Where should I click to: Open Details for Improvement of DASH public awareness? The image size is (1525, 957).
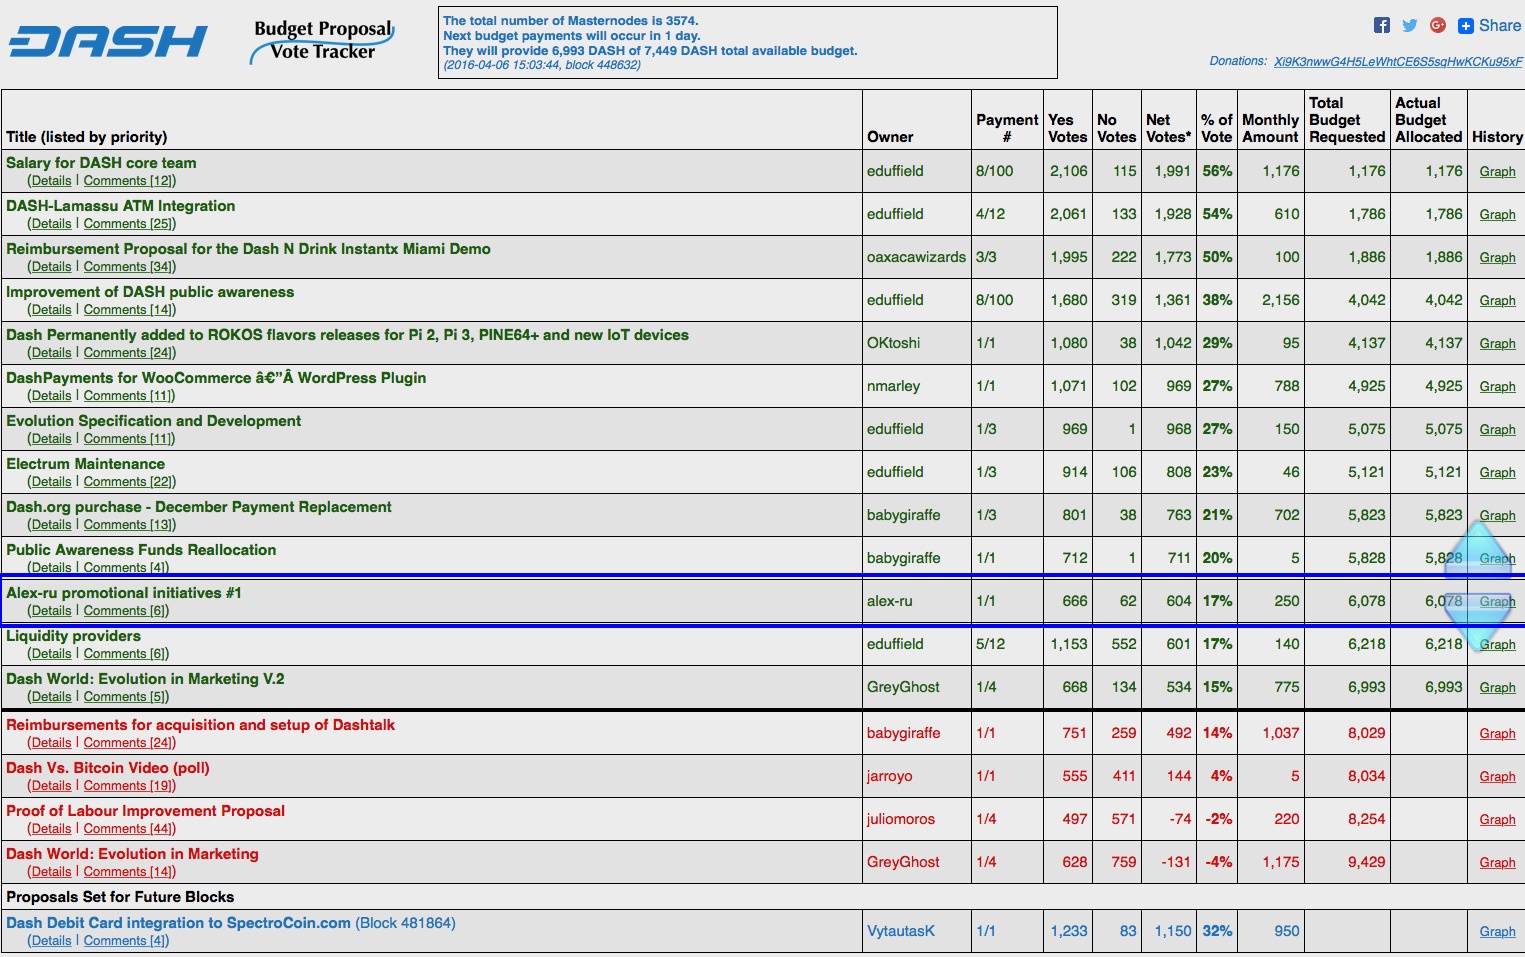[x=51, y=310]
